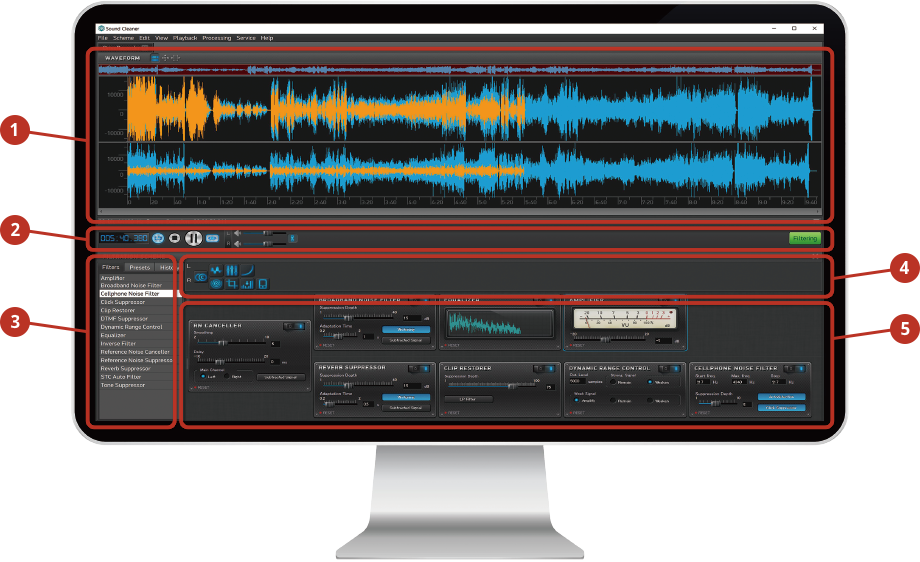Click the 005:40.380 time display
920x562 pixels.
tap(124, 238)
